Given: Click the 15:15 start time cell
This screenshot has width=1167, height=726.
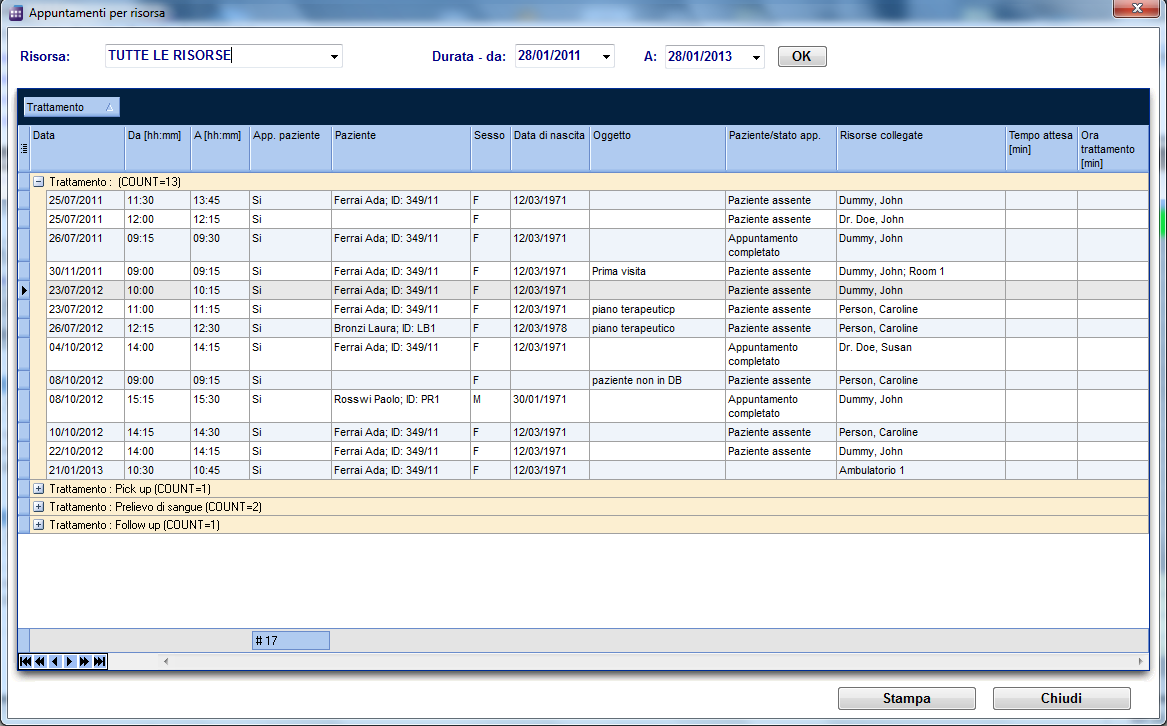Looking at the screenshot, I should tap(157, 407).
